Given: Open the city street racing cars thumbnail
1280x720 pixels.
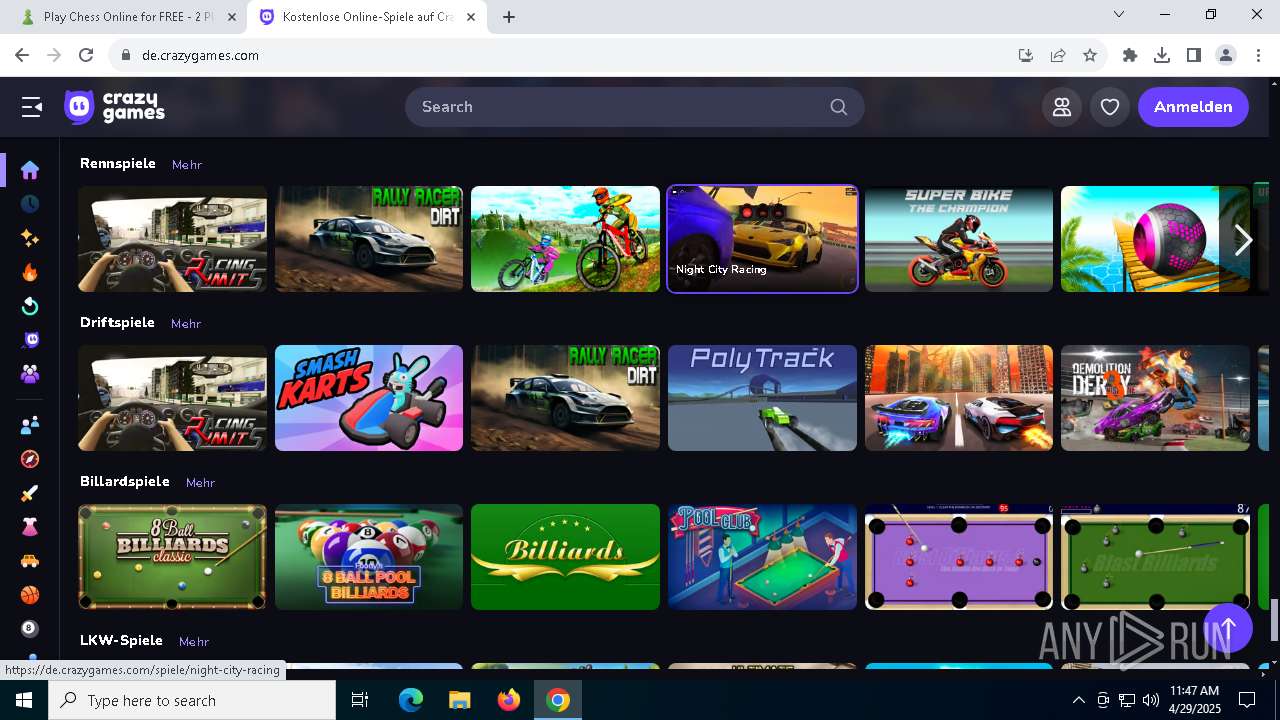Looking at the screenshot, I should (x=959, y=398).
